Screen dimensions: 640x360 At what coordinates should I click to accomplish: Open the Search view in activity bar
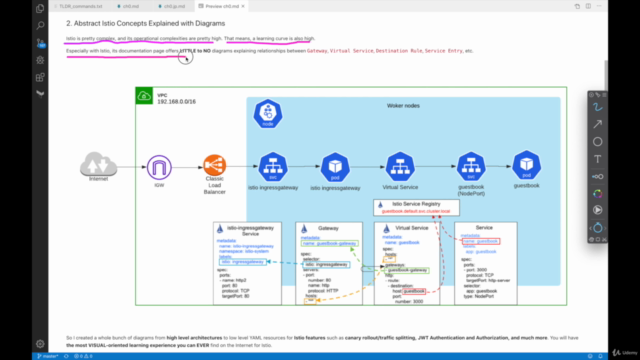point(40,25)
